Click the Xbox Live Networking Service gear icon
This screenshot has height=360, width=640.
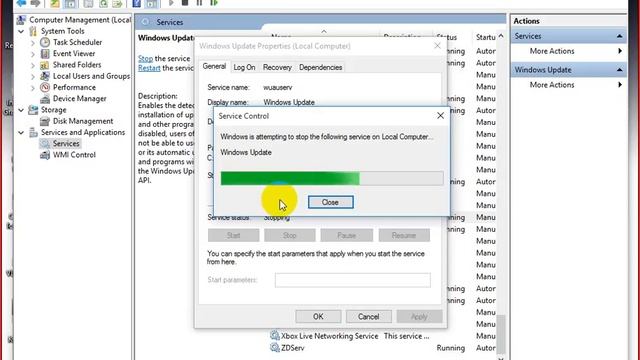coord(275,336)
